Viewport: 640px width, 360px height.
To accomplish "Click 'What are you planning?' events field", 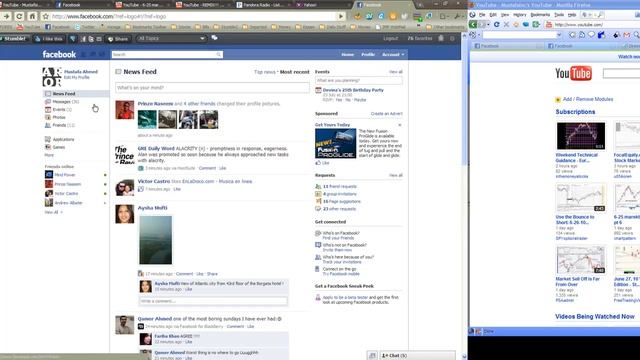I will [x=358, y=80].
